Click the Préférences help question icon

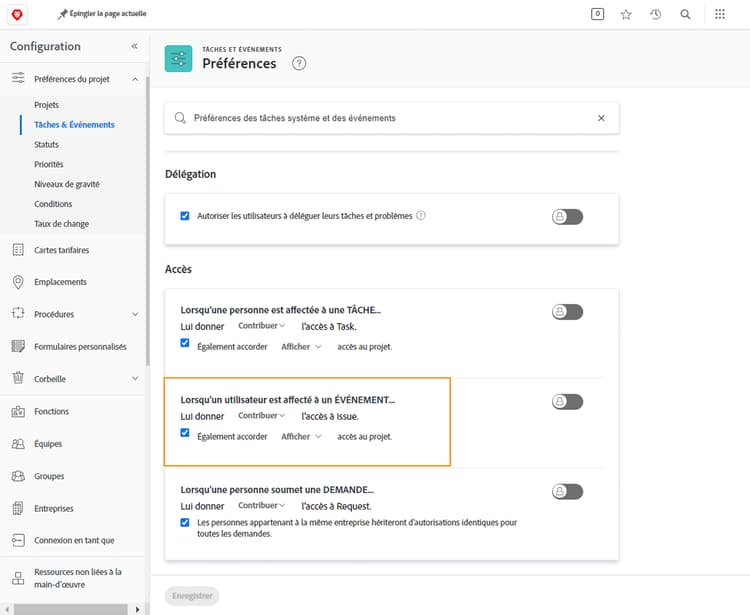pyautogui.click(x=299, y=63)
